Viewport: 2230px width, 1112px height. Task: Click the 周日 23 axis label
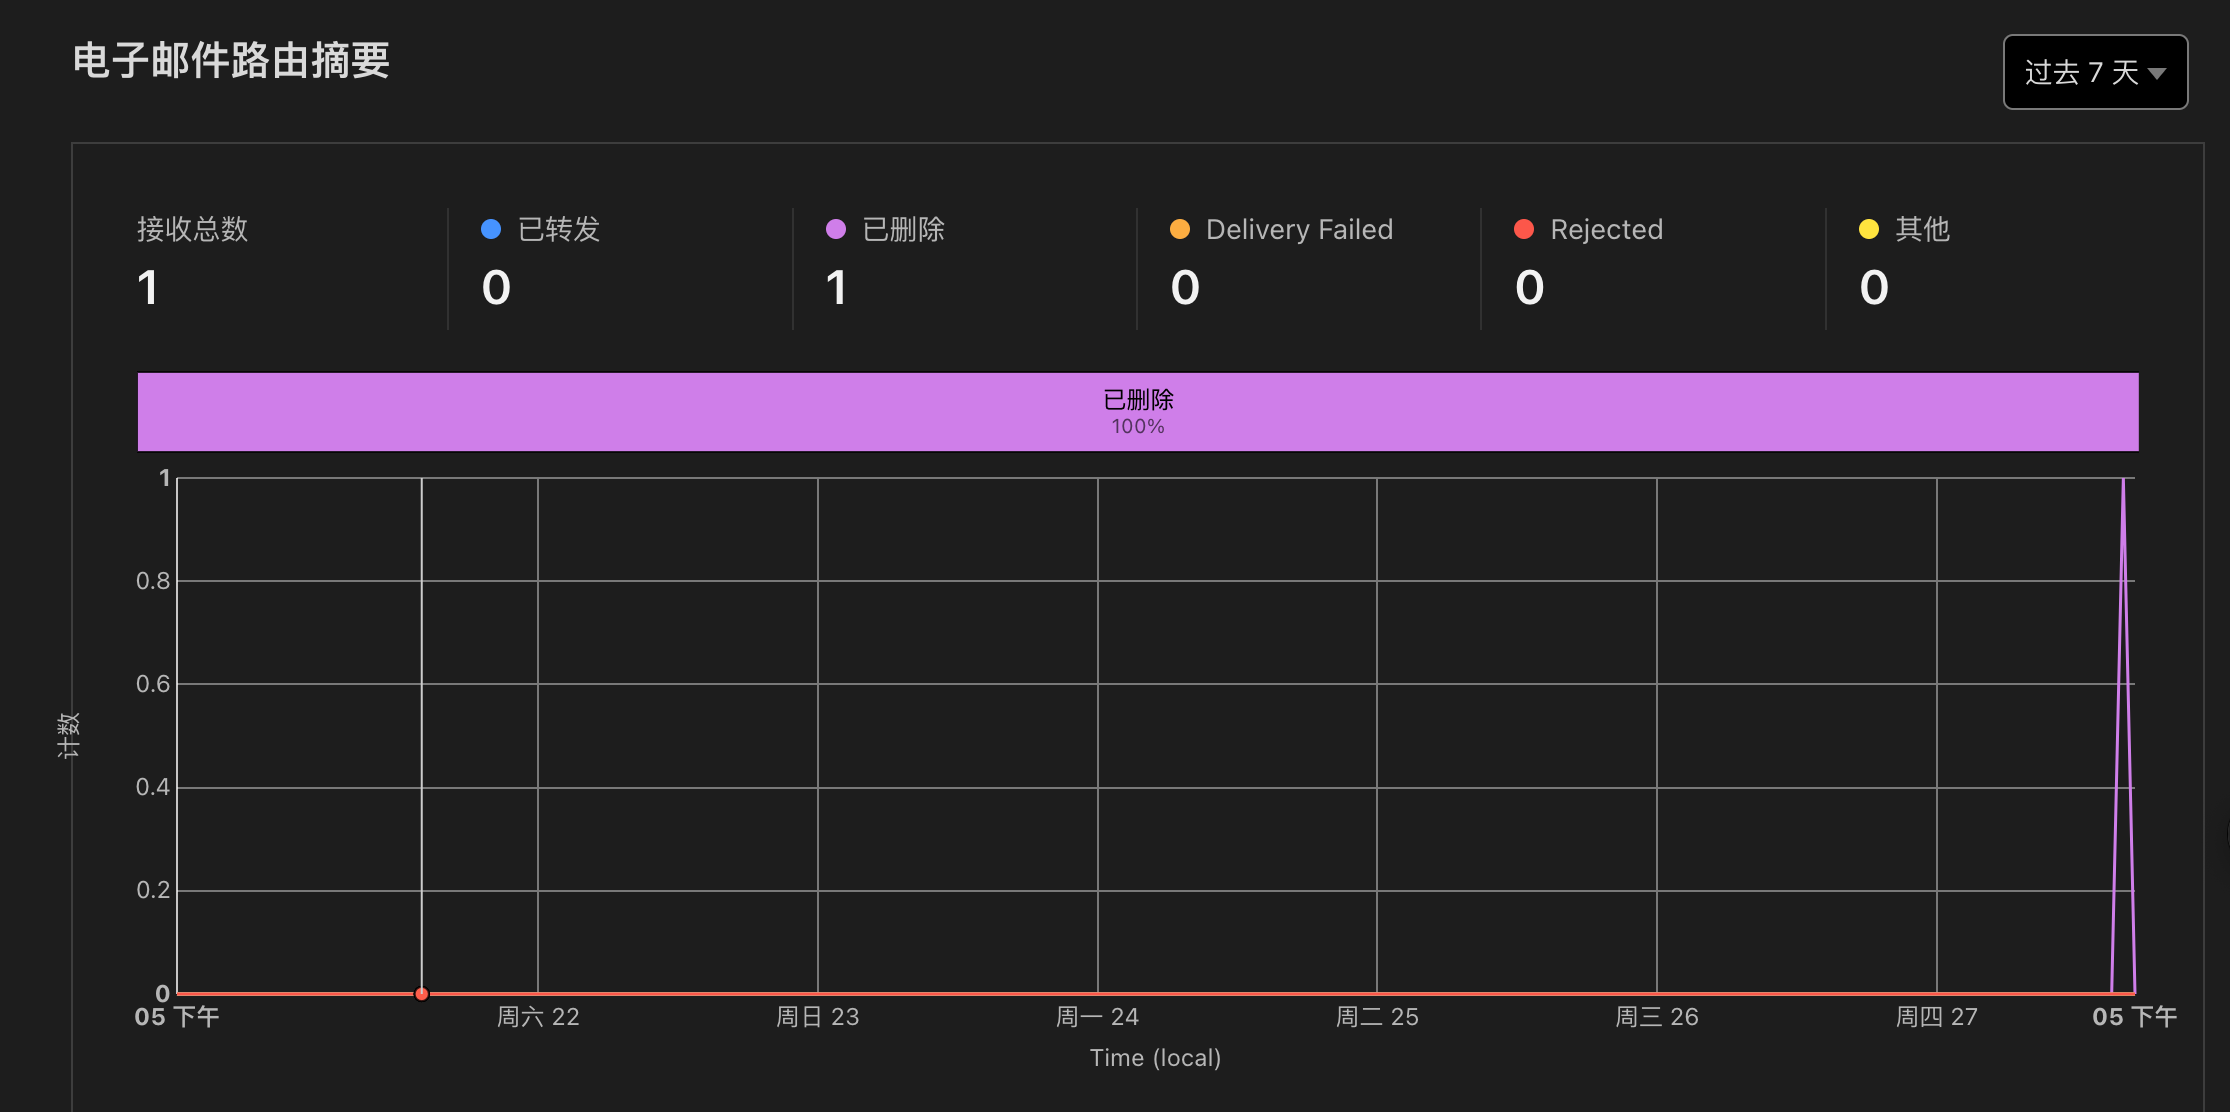818,1017
